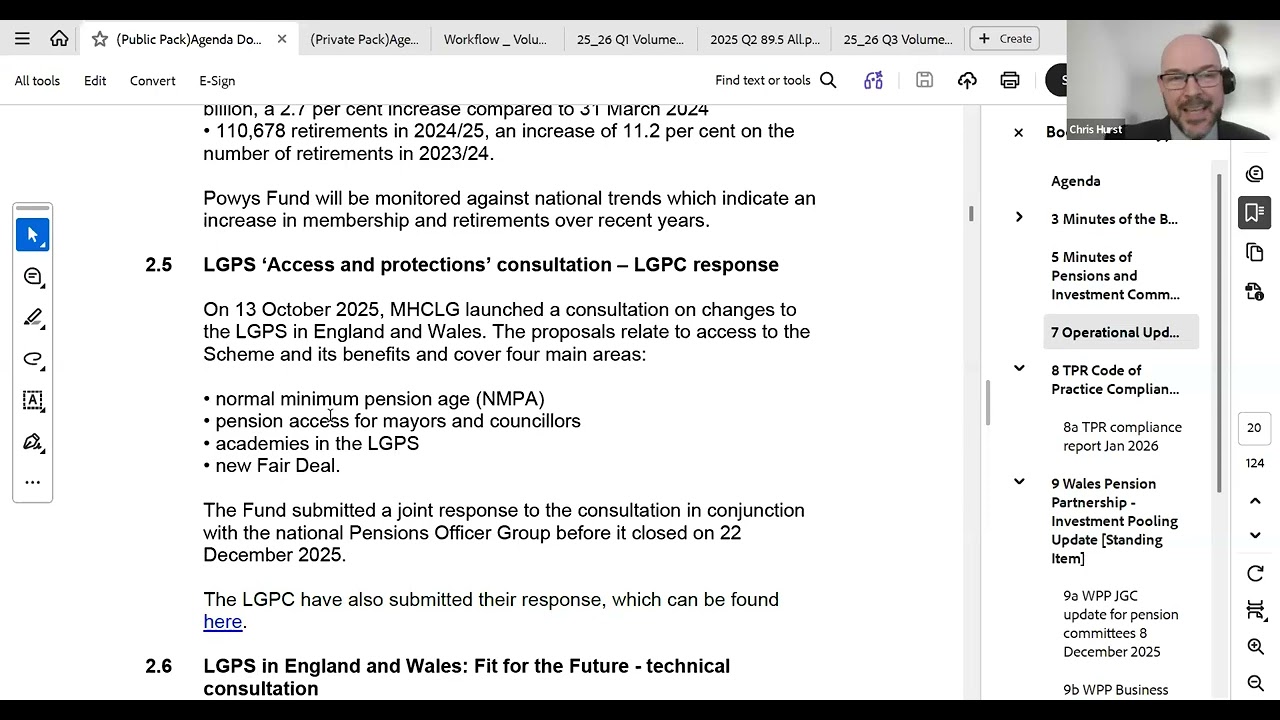Choose the Select arrow tool
This screenshot has width=1280, height=720.
pos(33,235)
